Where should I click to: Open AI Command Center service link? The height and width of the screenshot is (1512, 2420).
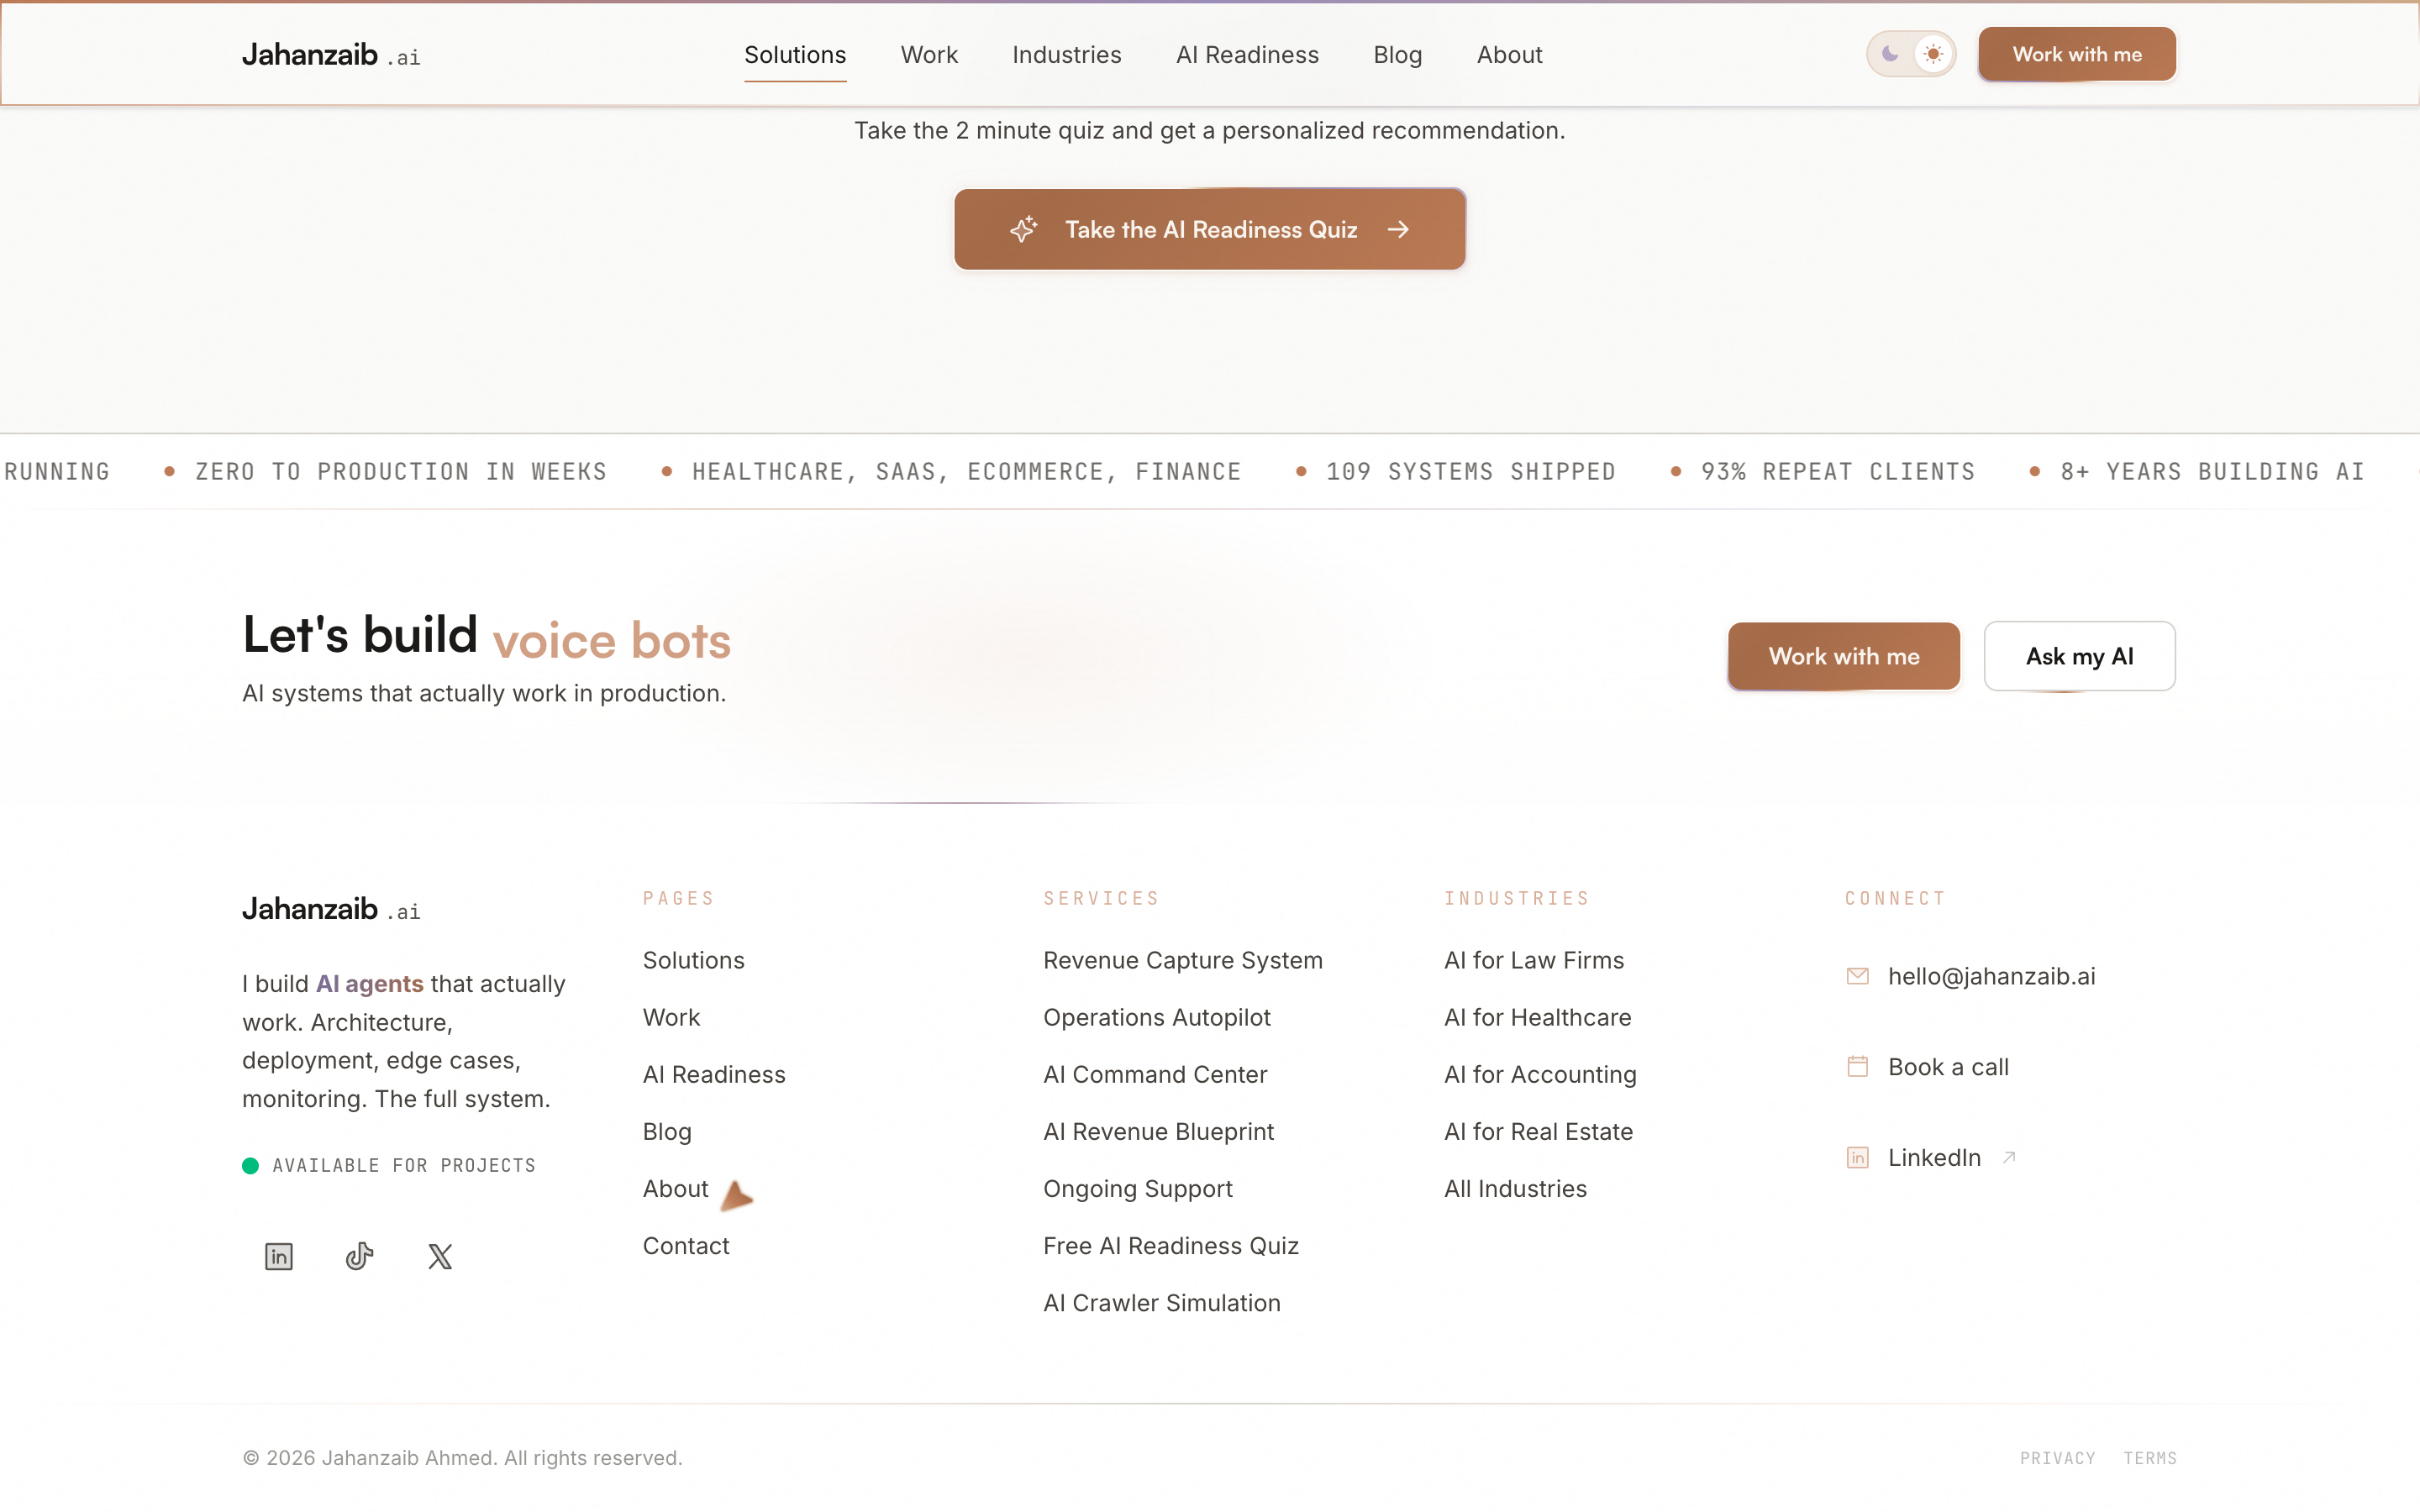click(1154, 1074)
